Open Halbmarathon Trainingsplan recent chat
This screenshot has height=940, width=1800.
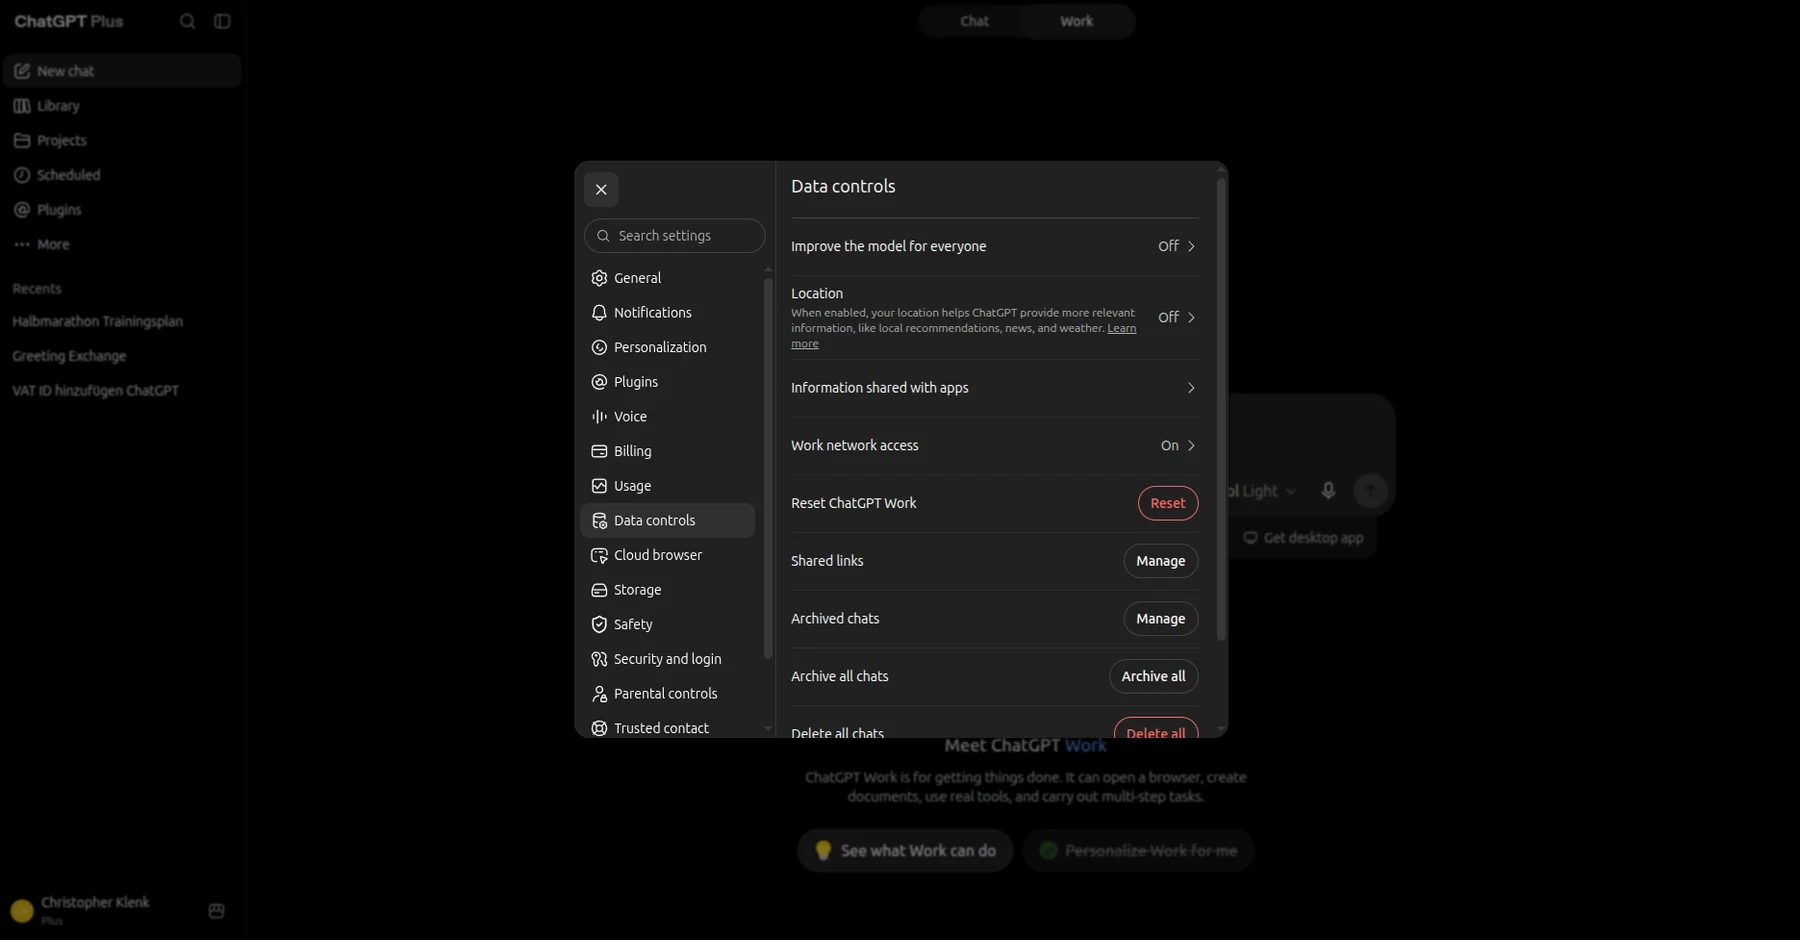[x=98, y=322]
